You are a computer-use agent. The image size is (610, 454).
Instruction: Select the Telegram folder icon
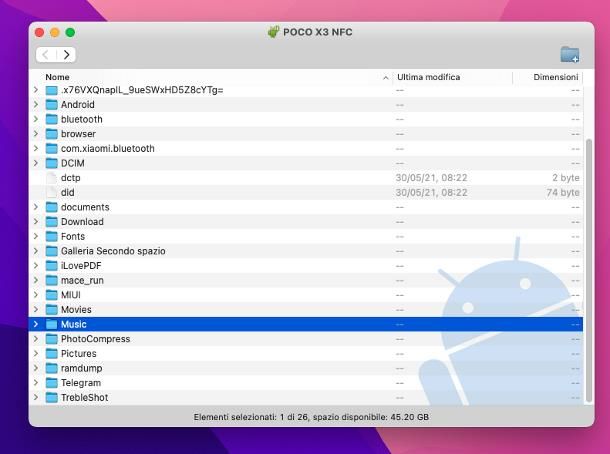coord(51,383)
